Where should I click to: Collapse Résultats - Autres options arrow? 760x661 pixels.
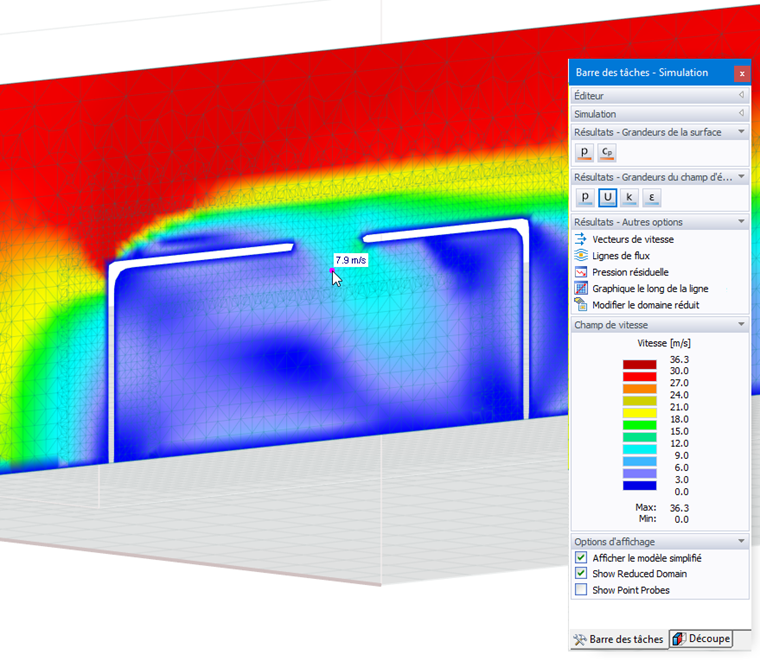point(741,221)
